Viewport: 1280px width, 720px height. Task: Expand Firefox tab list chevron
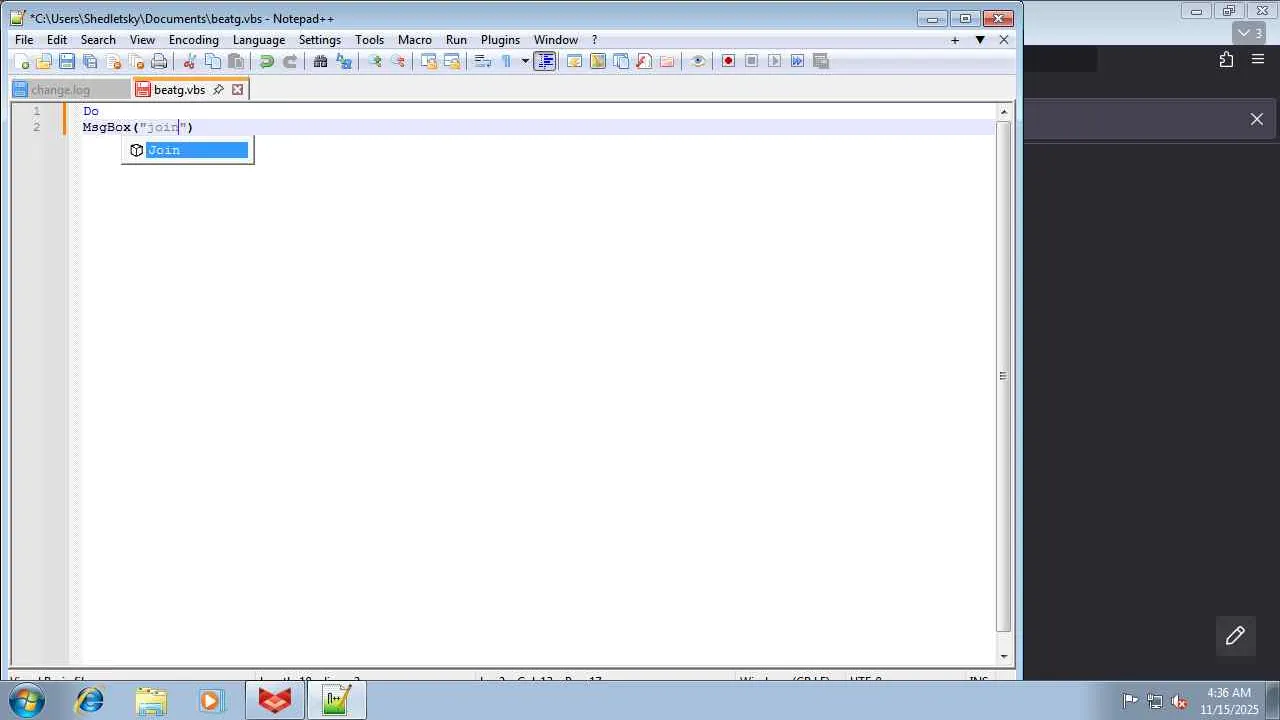click(1250, 33)
